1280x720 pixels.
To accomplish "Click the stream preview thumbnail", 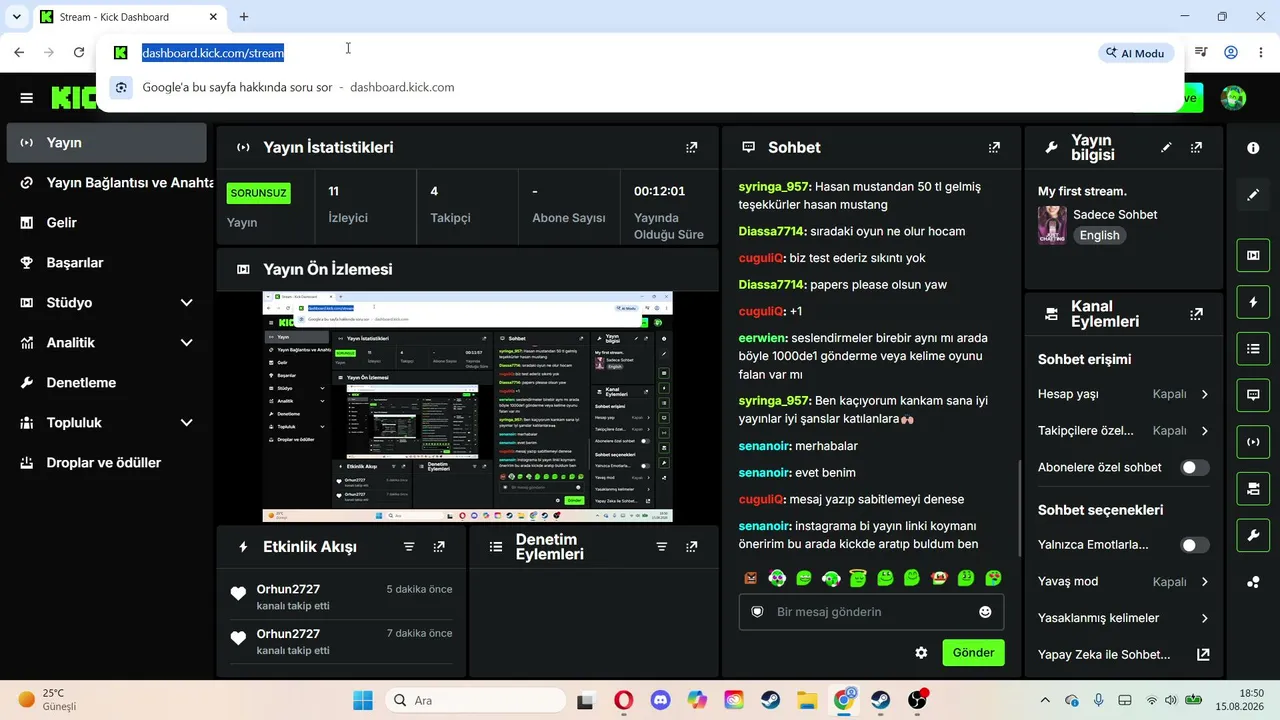I will coord(467,407).
